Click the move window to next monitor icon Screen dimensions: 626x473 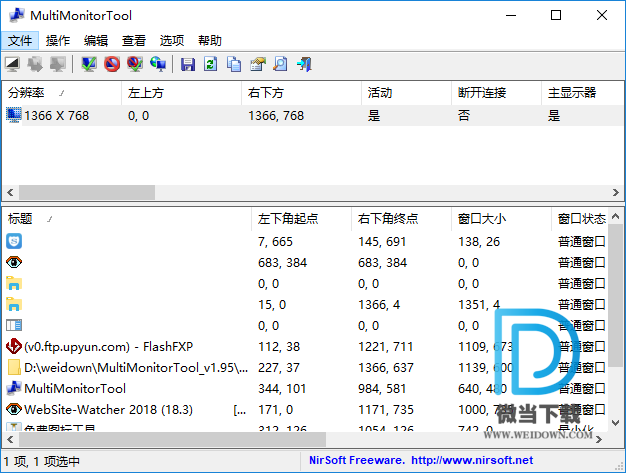pos(35,64)
